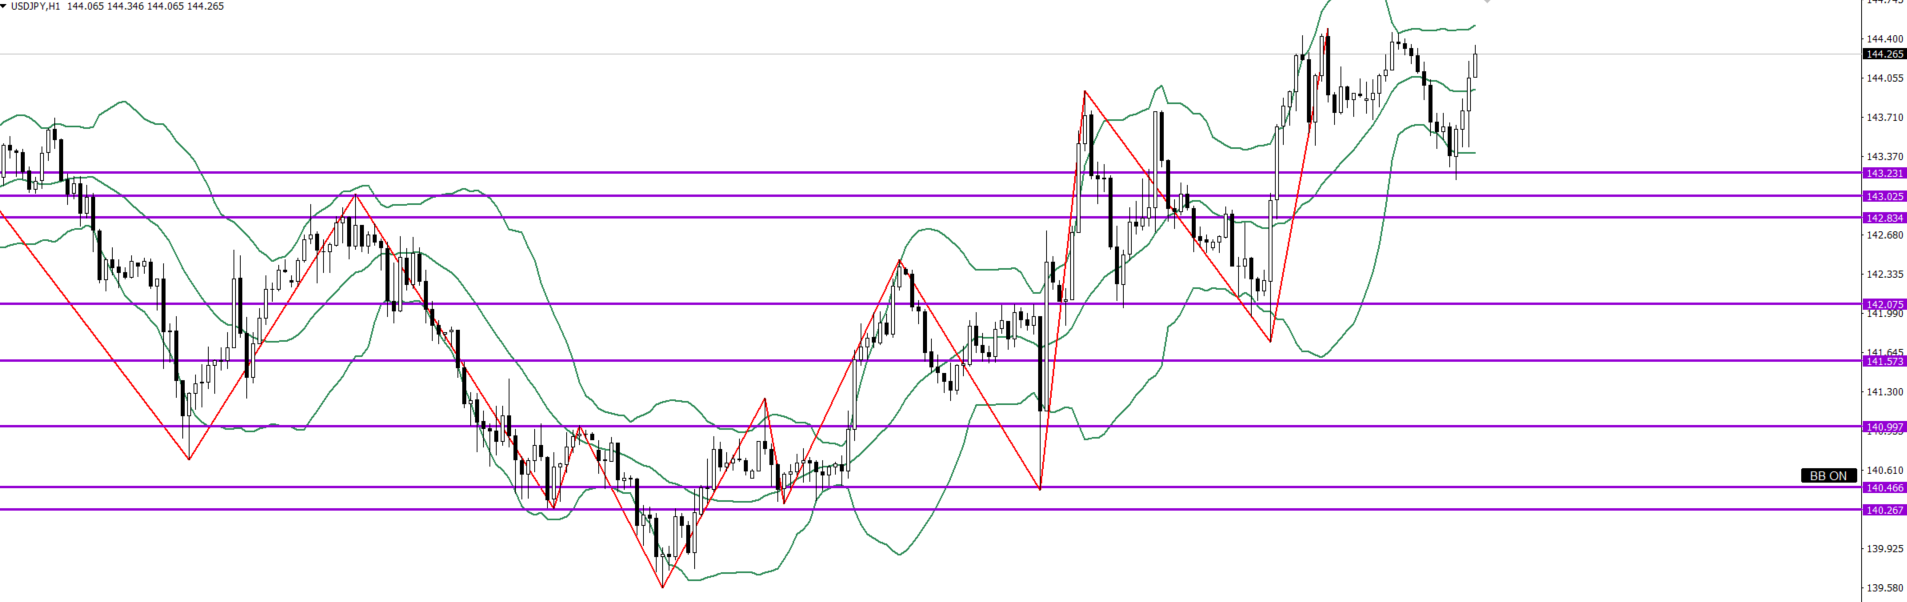Click the 143.710 price scale value
This screenshot has width=1907, height=602.
[1884, 117]
